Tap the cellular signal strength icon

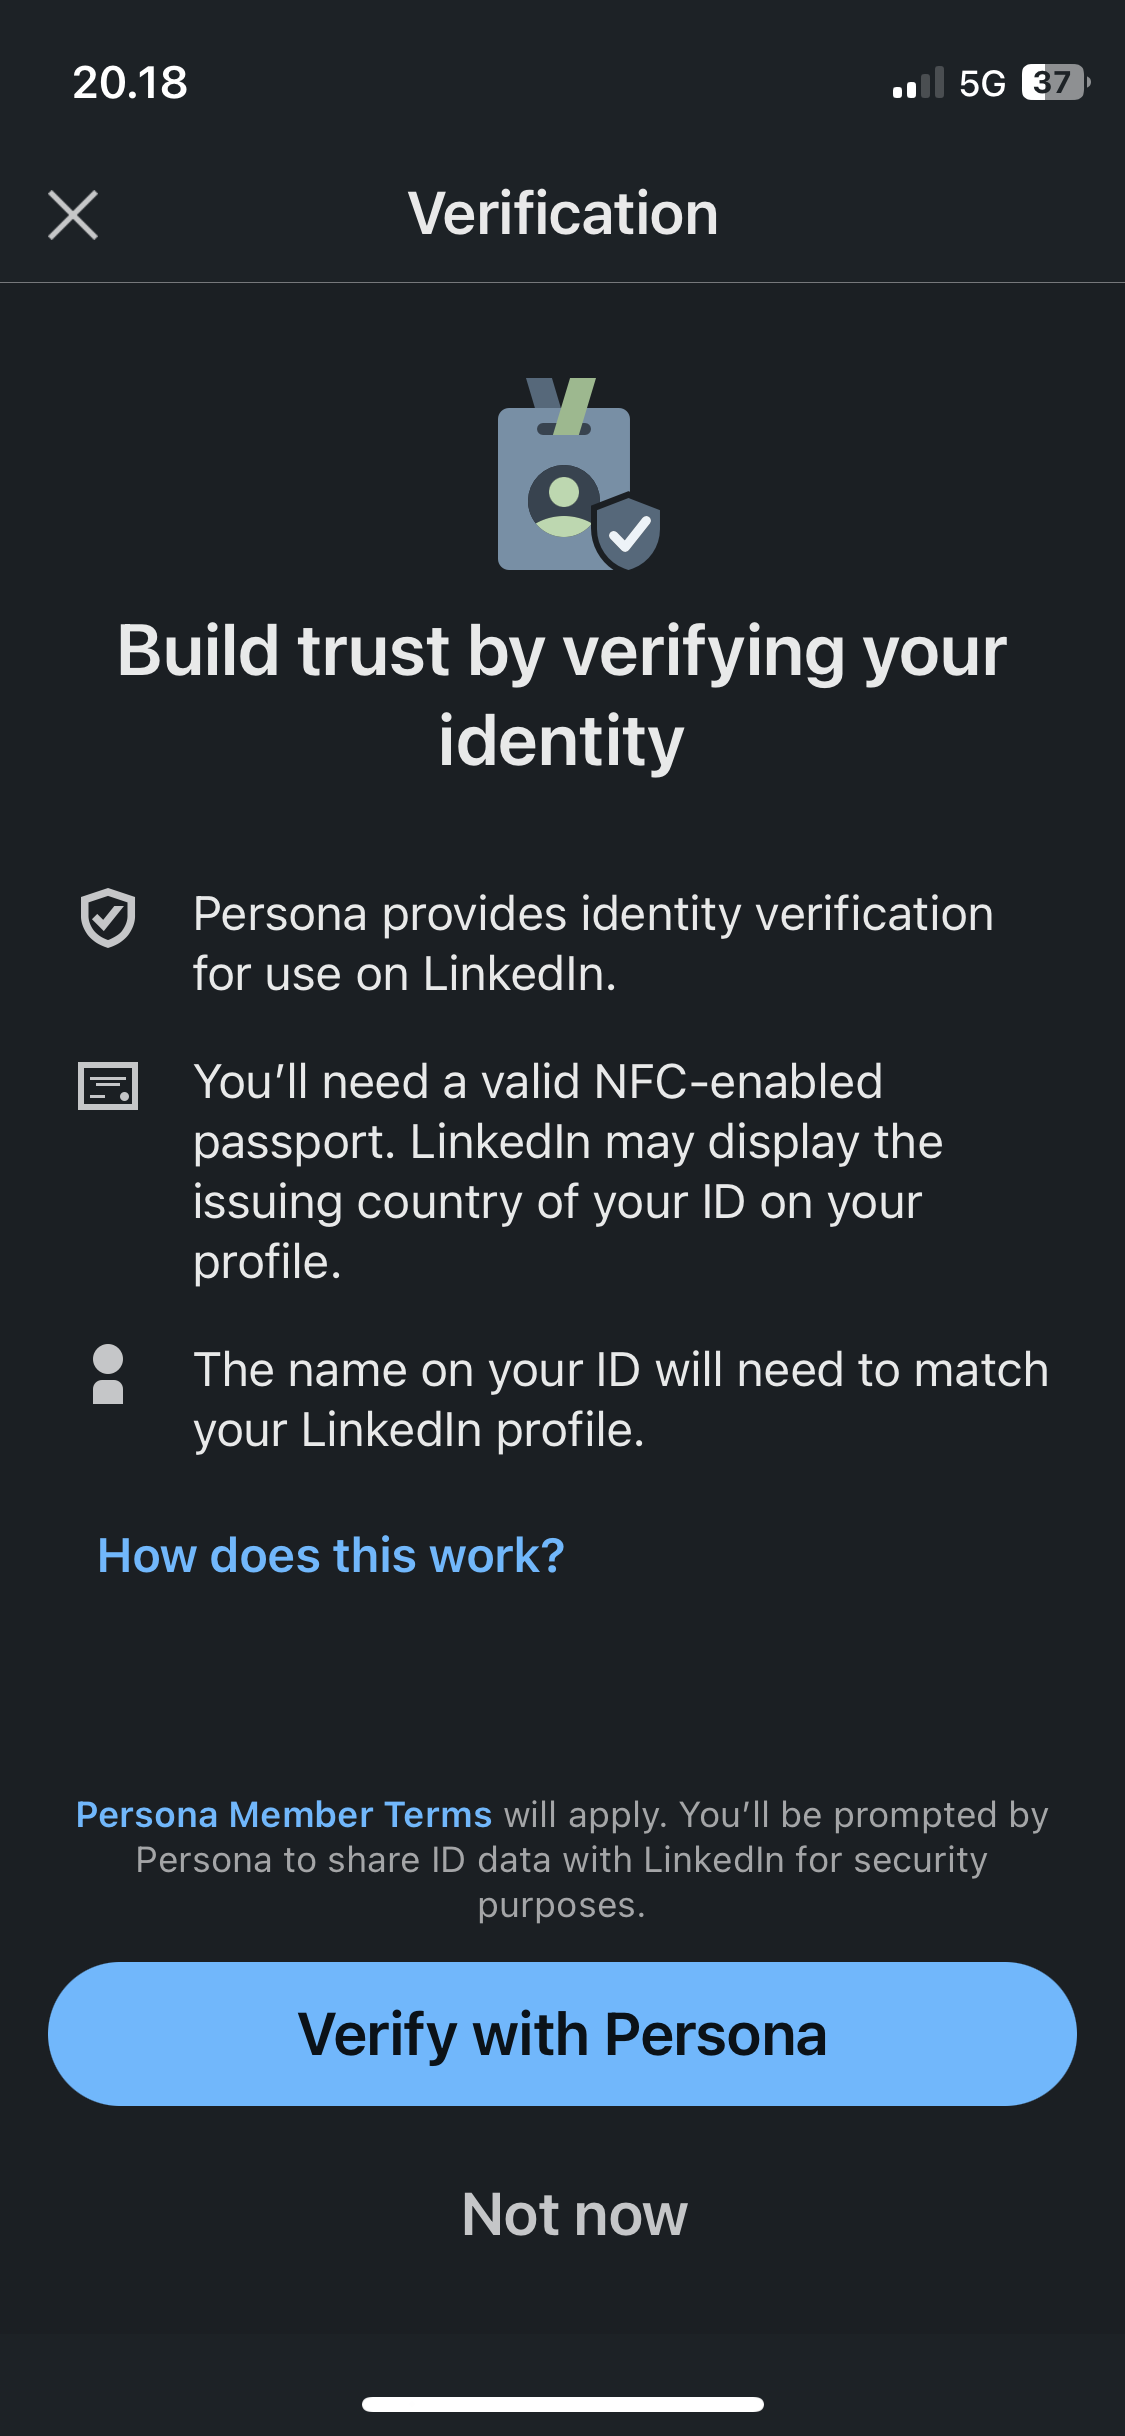point(917,84)
